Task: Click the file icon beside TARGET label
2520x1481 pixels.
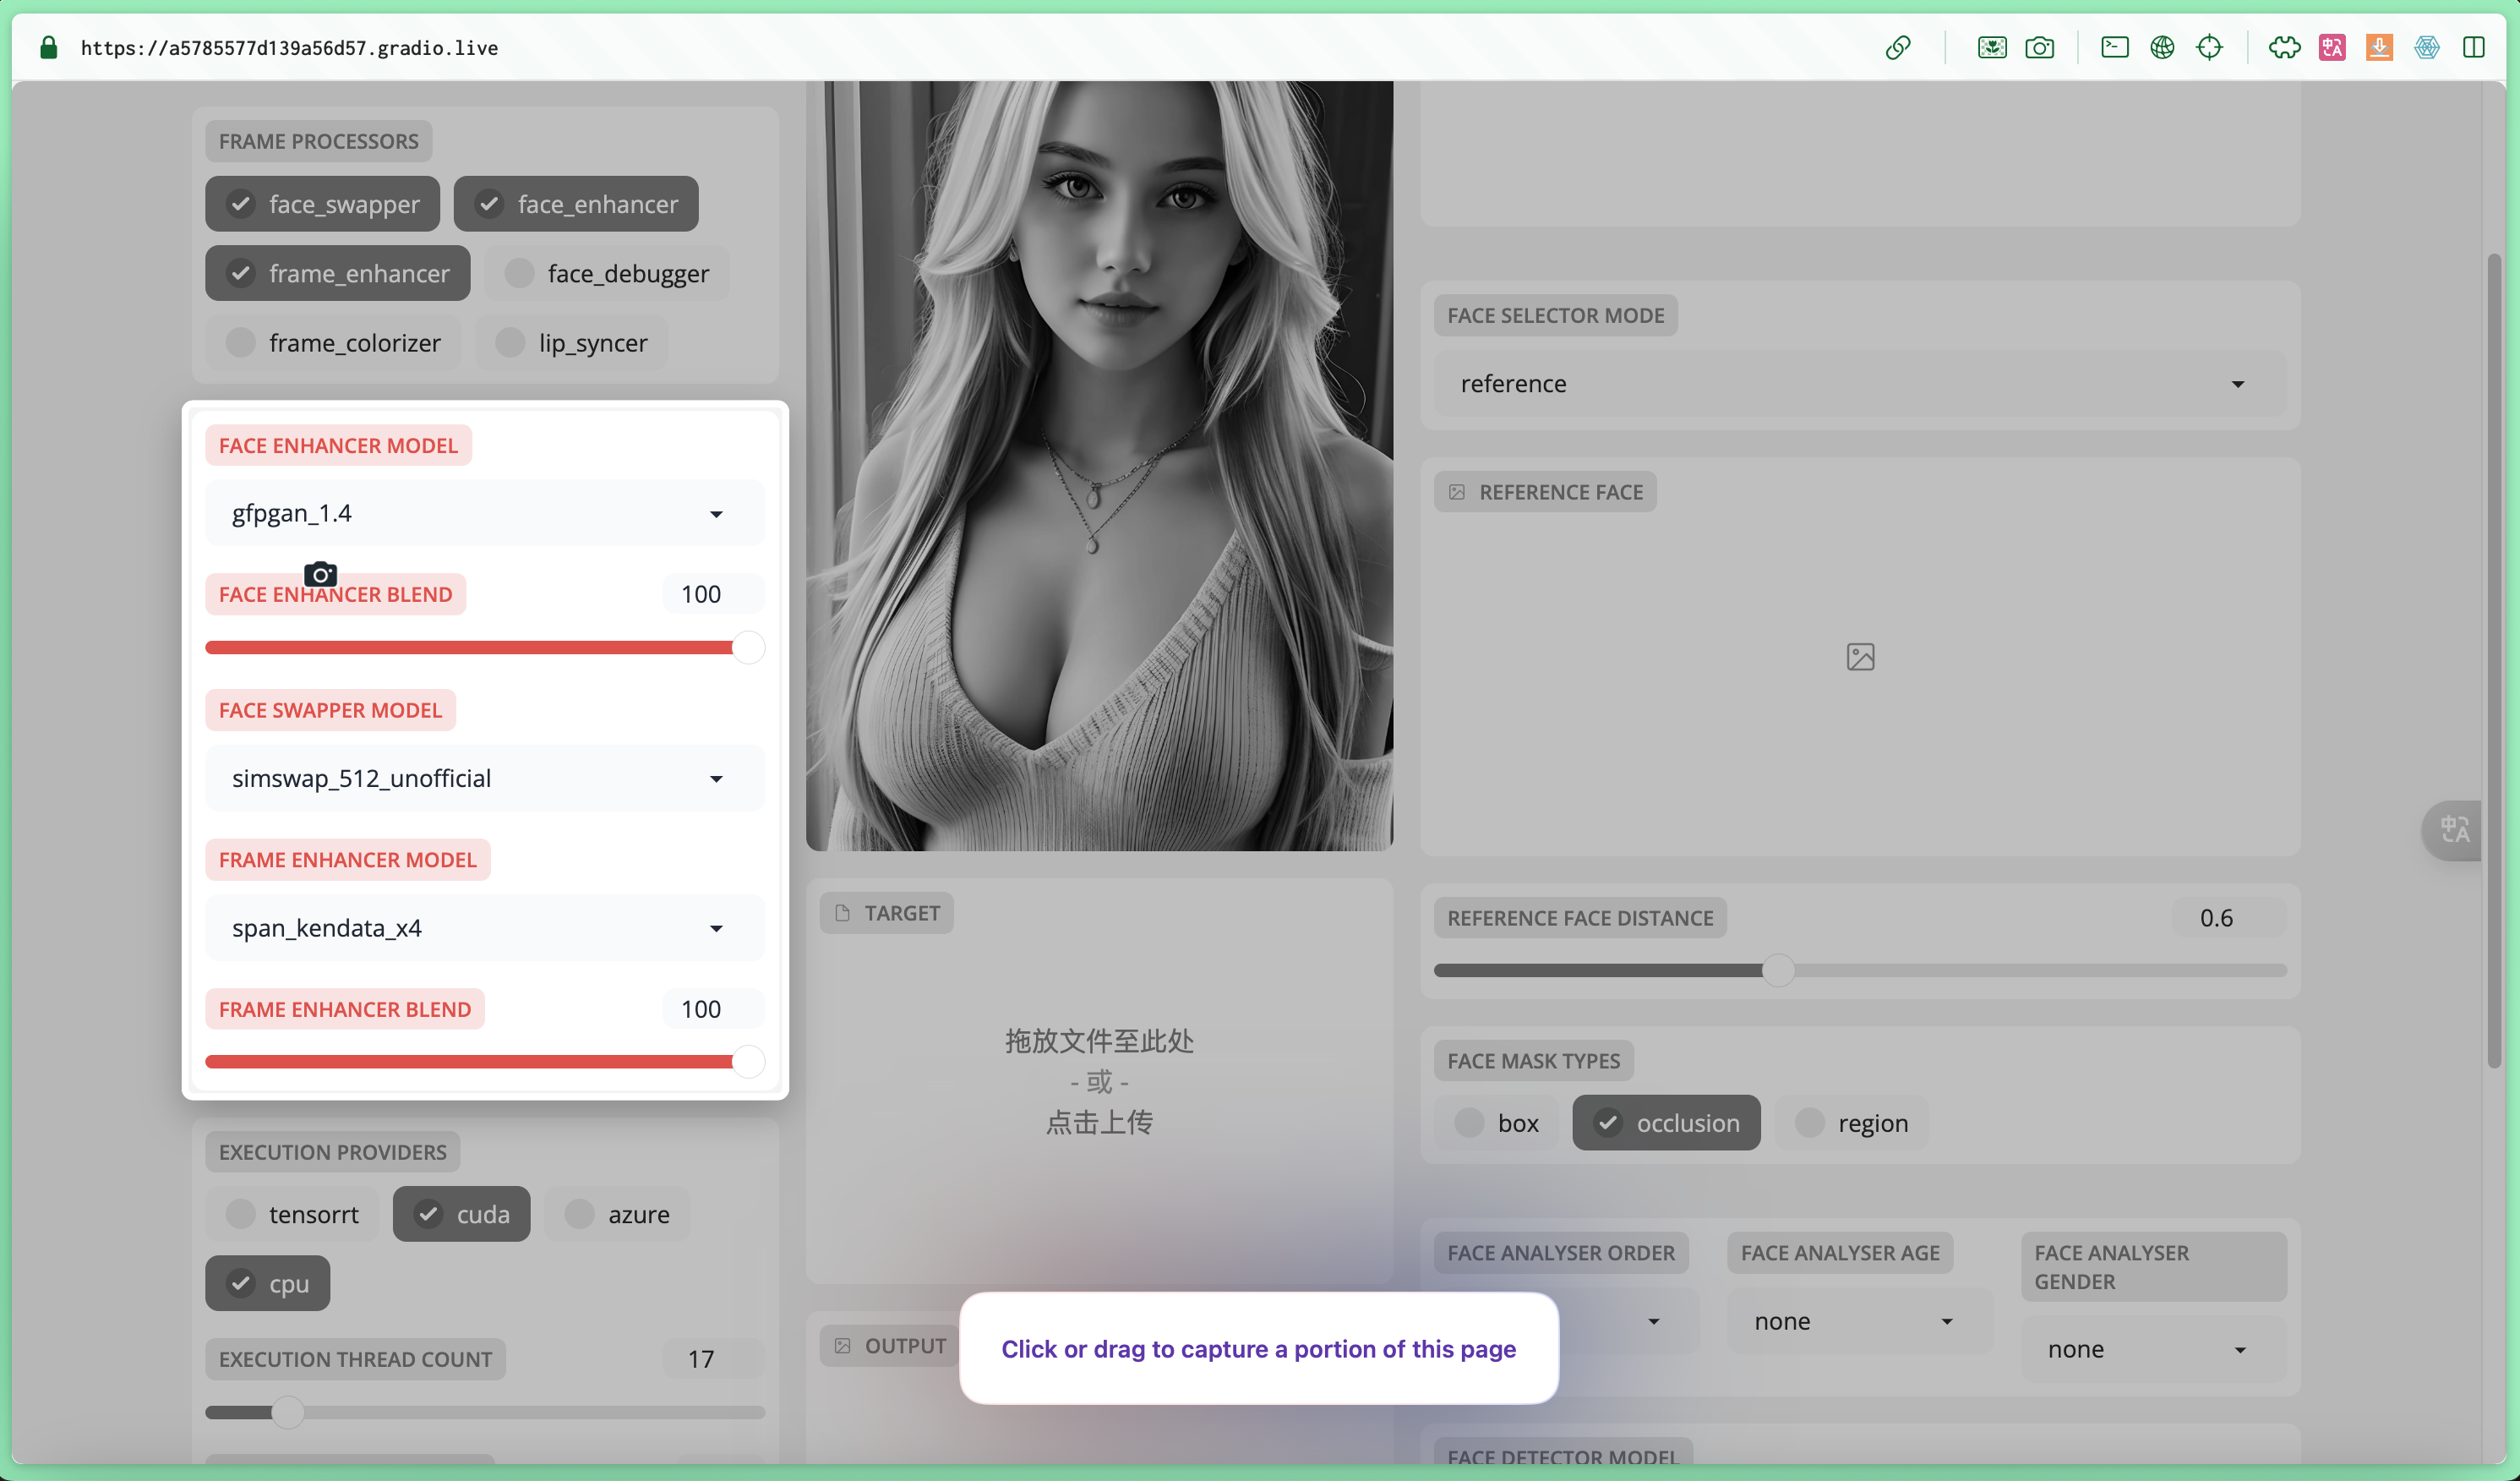Action: click(842, 913)
